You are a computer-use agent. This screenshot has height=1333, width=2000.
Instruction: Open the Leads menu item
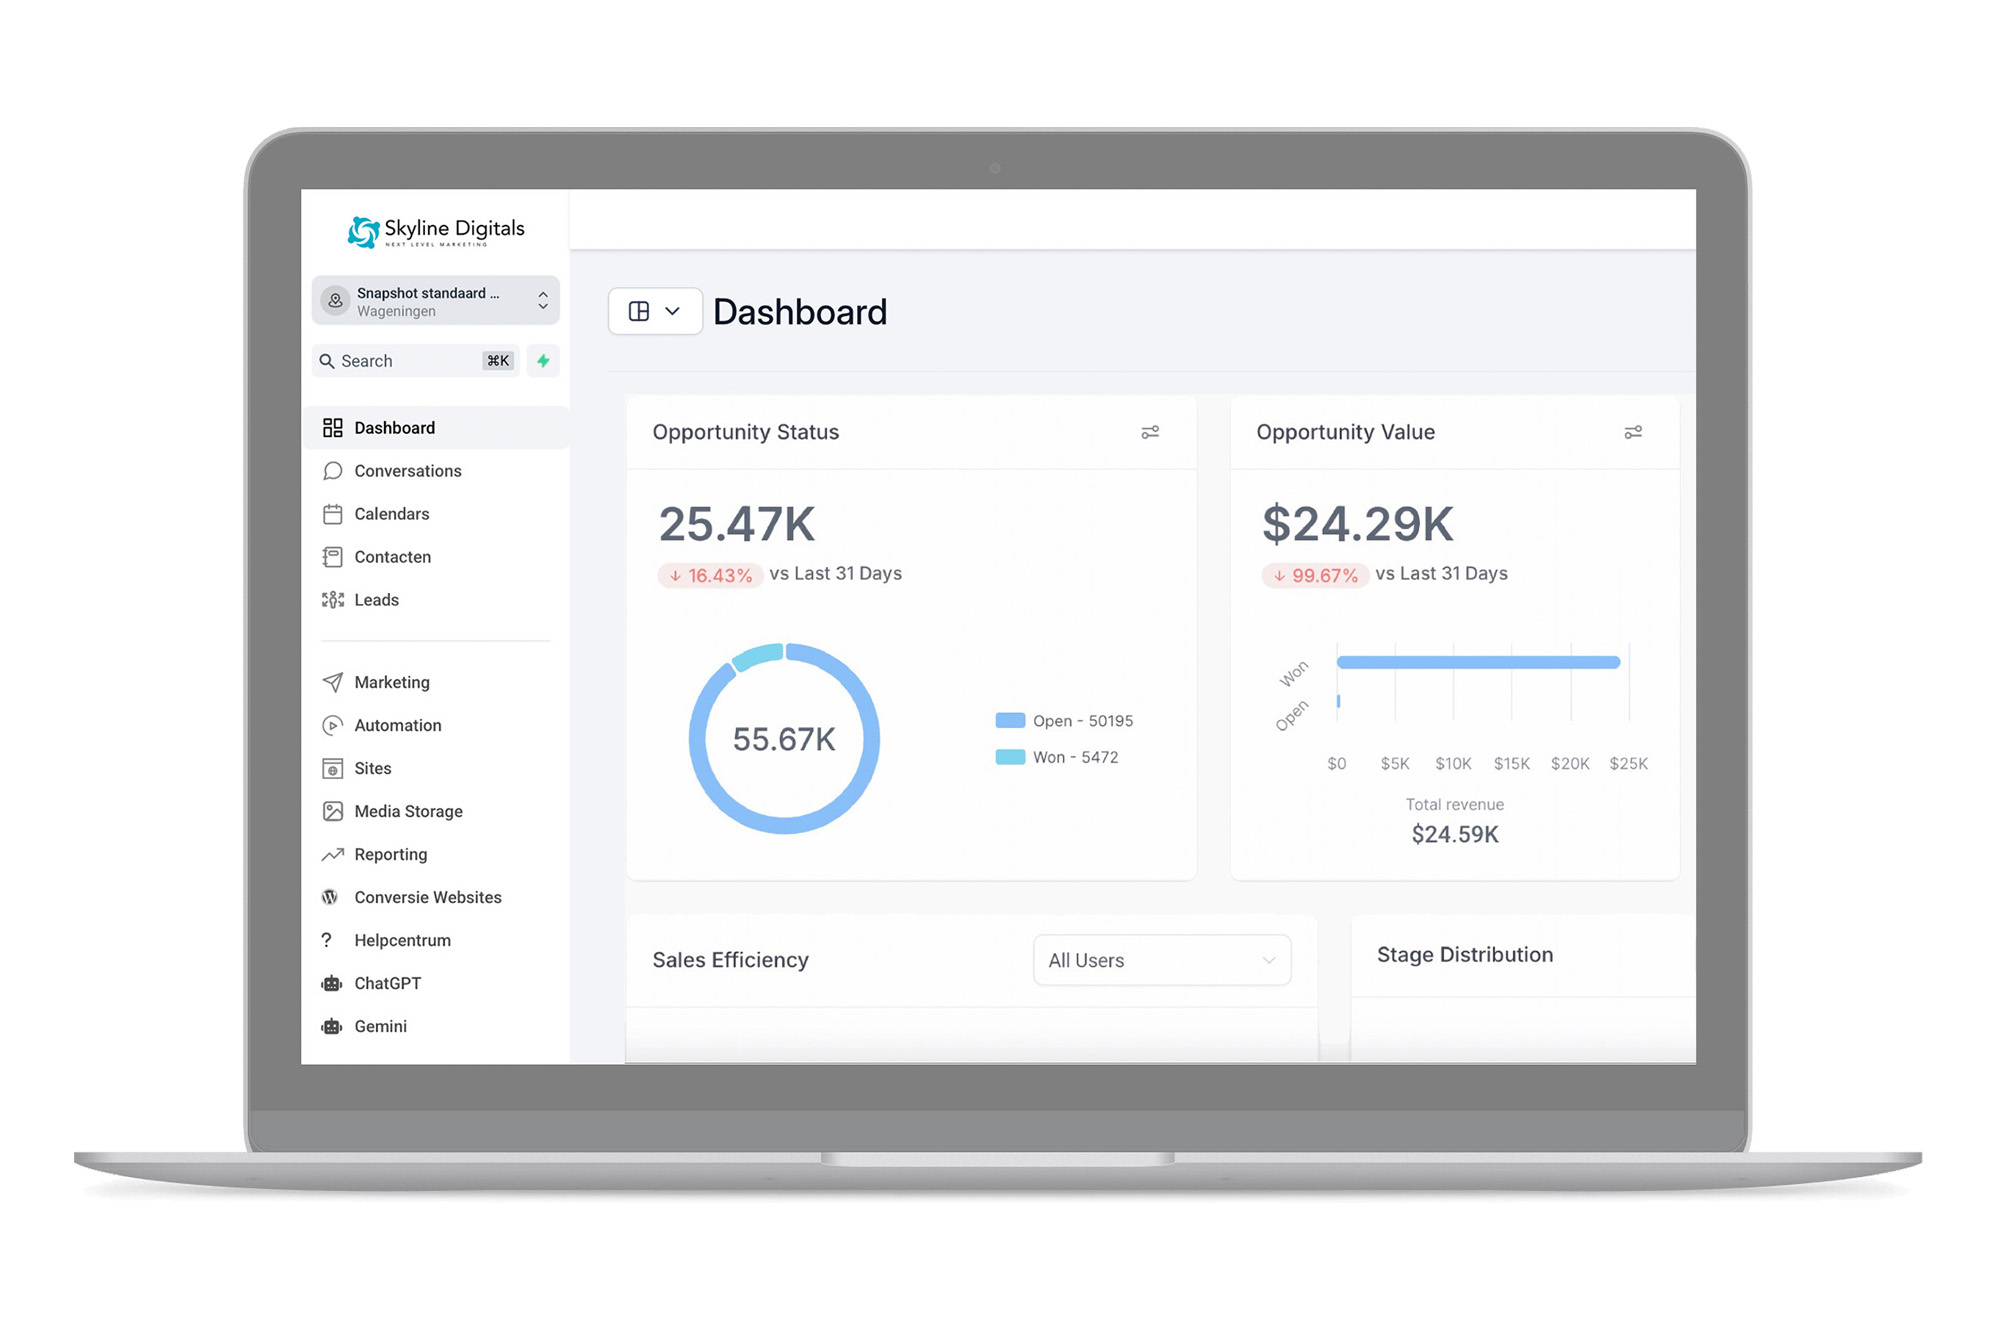pos(376,600)
